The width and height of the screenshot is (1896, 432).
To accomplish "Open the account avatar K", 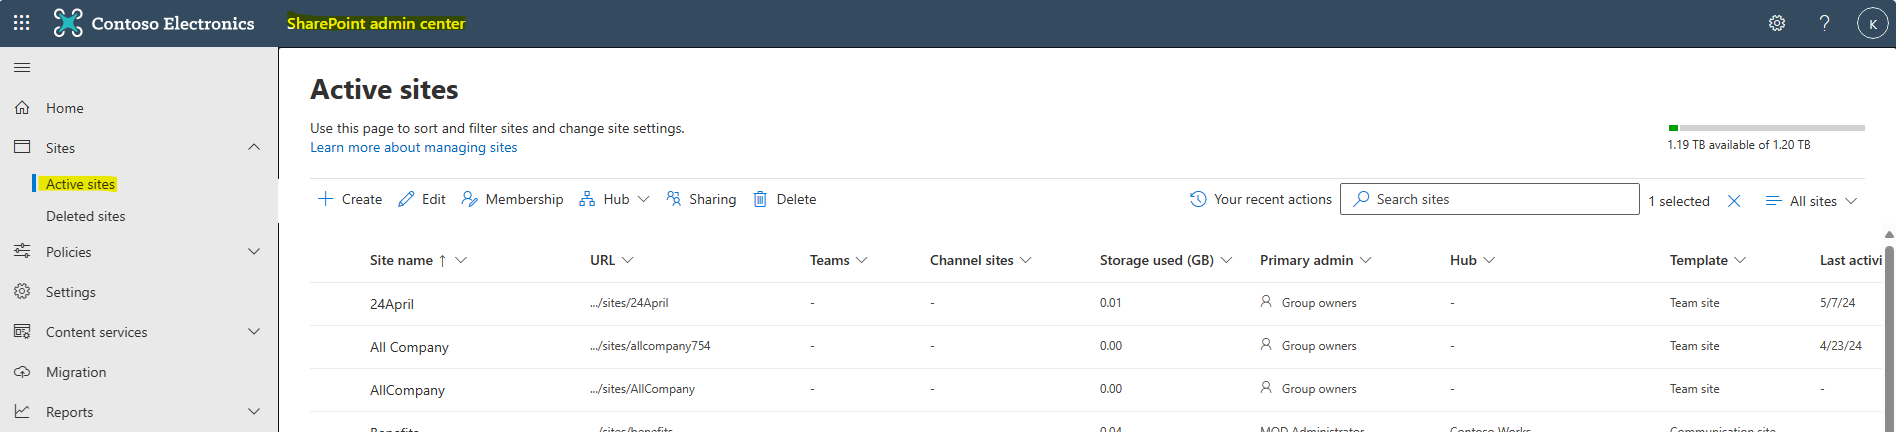I will click(1872, 23).
